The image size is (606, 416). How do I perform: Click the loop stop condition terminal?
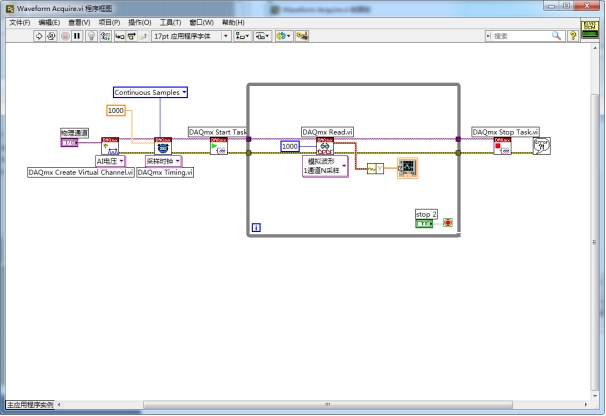(447, 222)
